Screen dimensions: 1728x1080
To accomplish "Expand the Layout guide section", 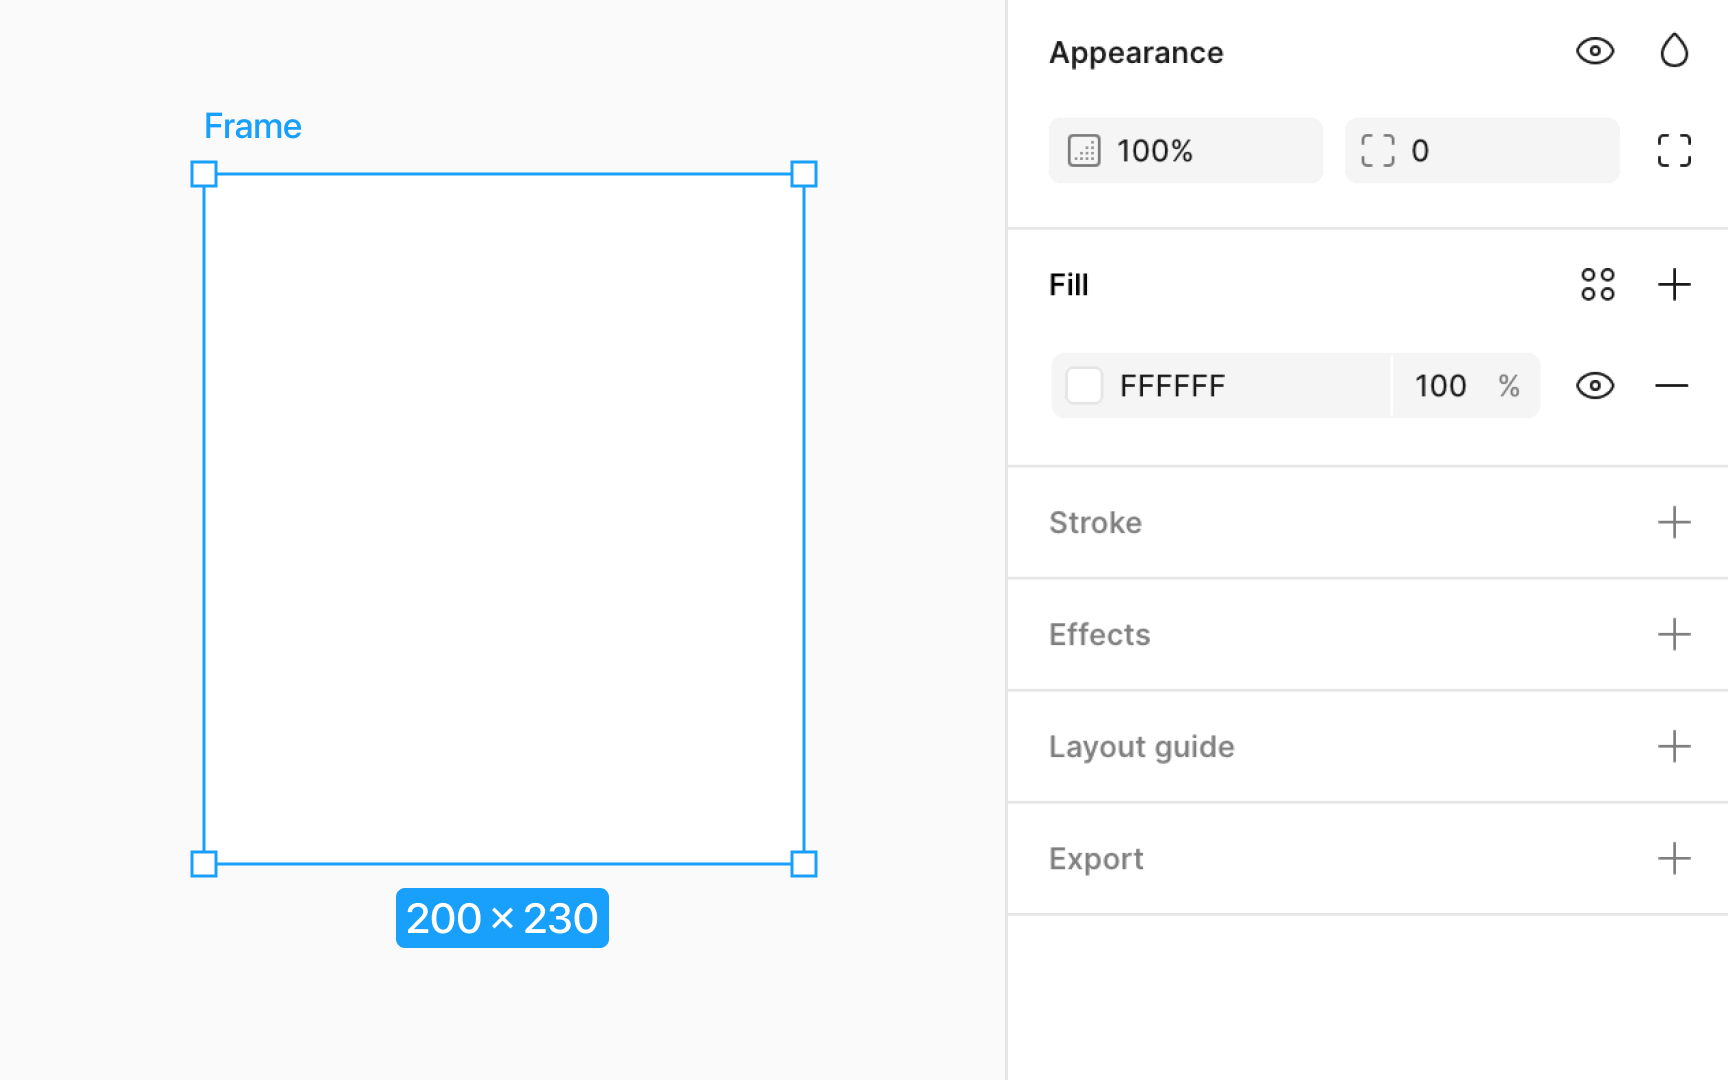I will click(1673, 746).
